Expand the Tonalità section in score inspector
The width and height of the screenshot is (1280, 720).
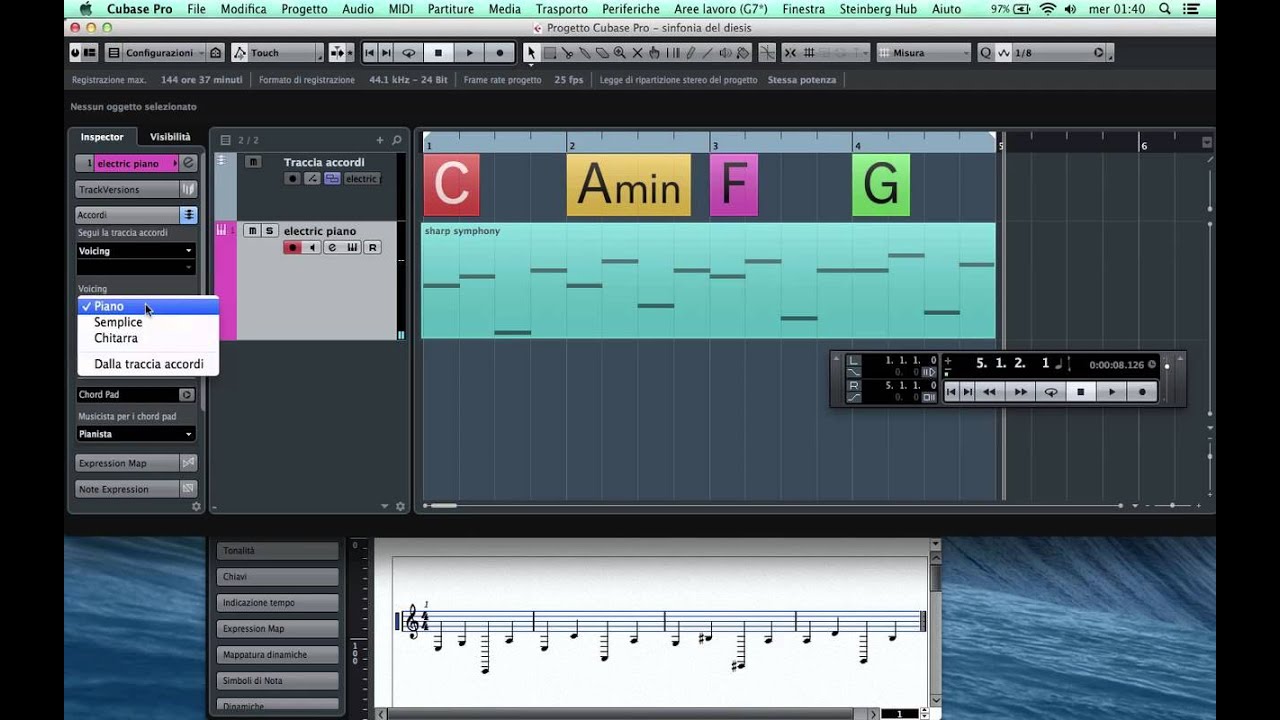[278, 551]
